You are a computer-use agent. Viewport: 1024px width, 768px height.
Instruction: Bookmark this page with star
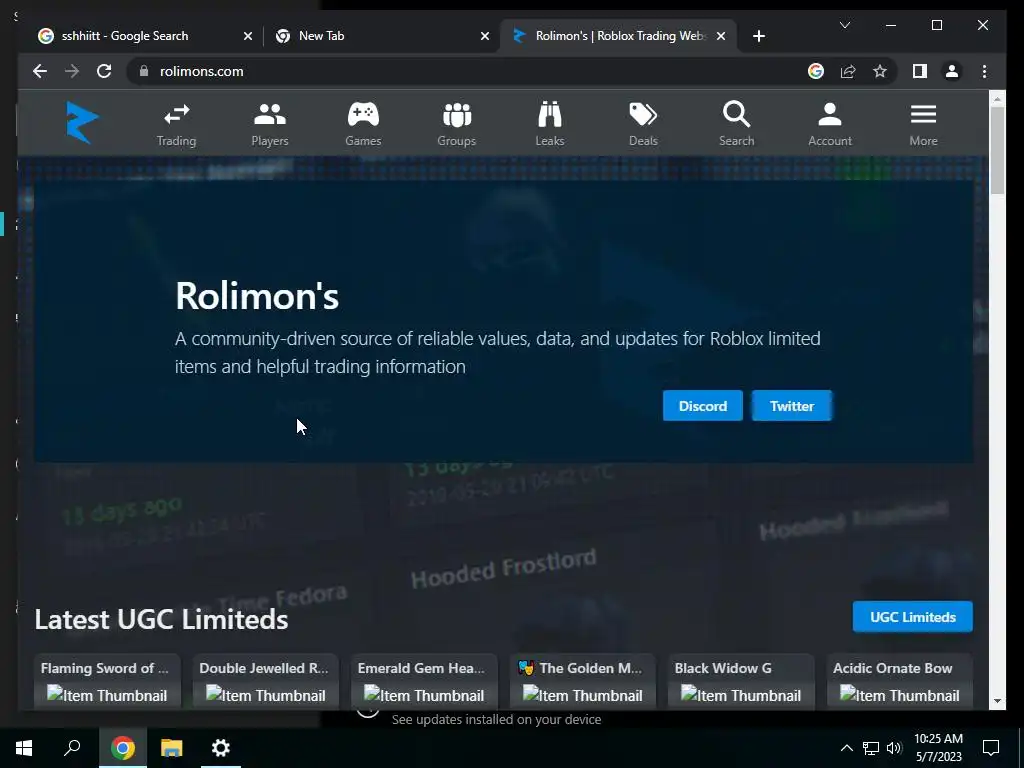coord(880,71)
